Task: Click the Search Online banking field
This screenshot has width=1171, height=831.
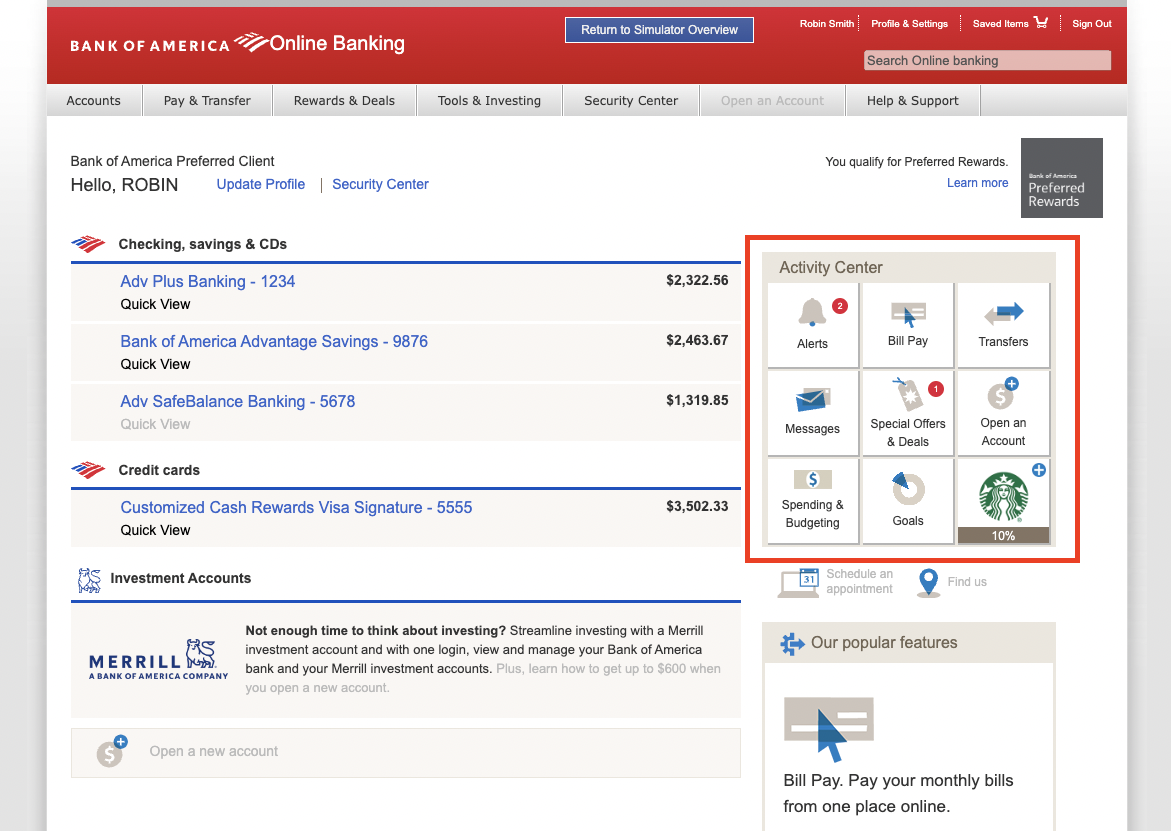Action: point(987,60)
